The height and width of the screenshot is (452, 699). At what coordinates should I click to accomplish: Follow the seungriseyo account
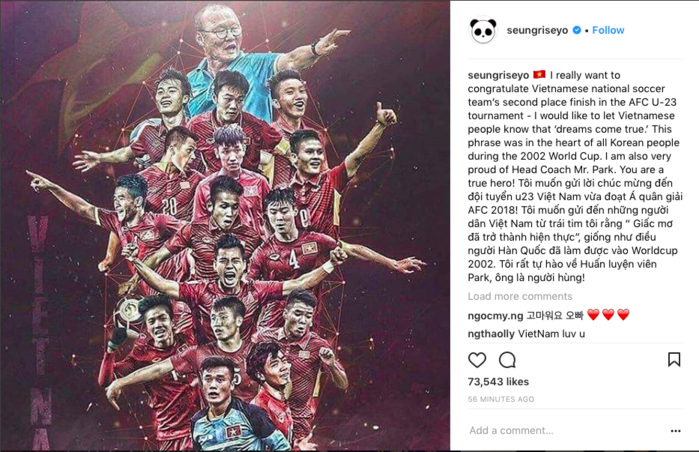point(608,30)
